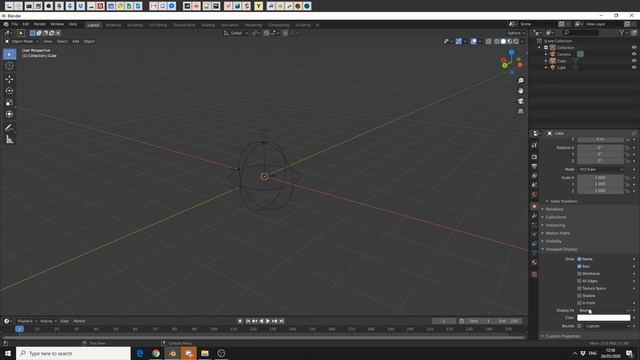Open the viewport Options popover
Screen dimensions: 640x360
click(516, 33)
